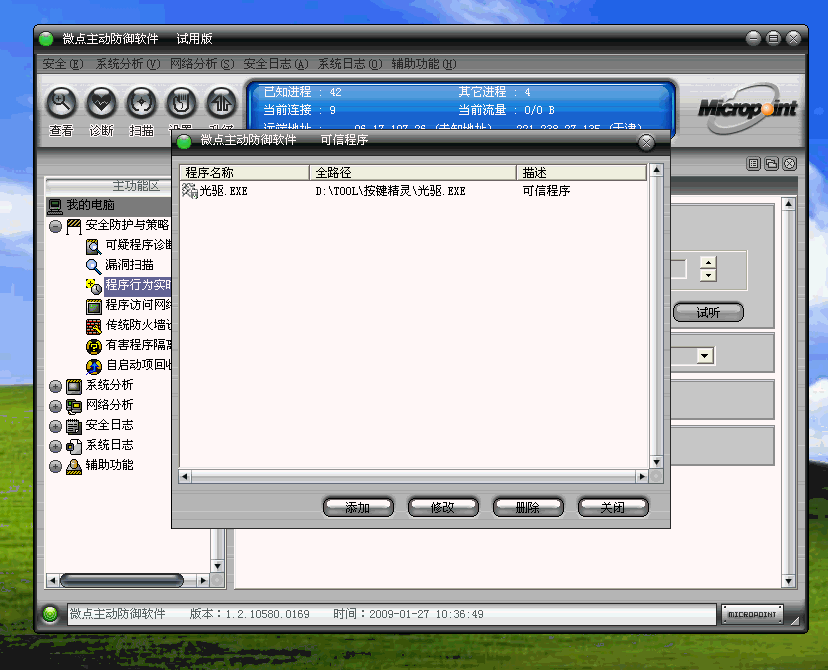This screenshot has height=670, width=828.
Task: Expand the 网络分析 tree node
Action: tap(55, 406)
